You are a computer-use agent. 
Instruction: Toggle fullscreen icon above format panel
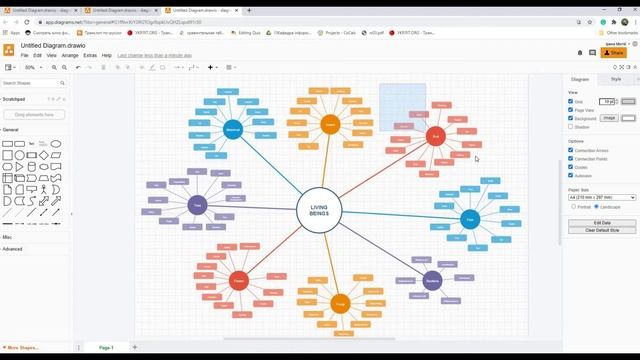point(622,67)
